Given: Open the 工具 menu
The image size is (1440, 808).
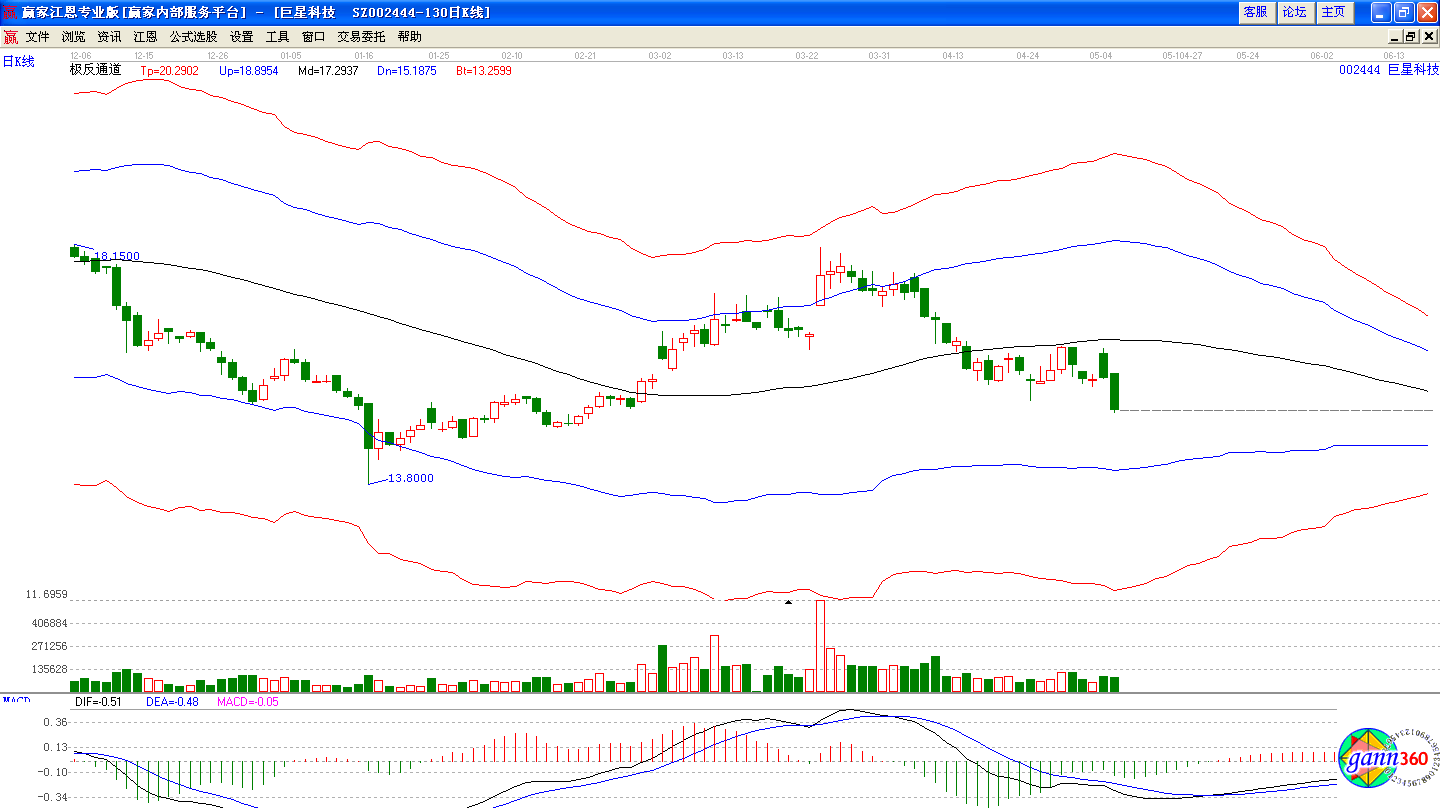Looking at the screenshot, I should (278, 37).
